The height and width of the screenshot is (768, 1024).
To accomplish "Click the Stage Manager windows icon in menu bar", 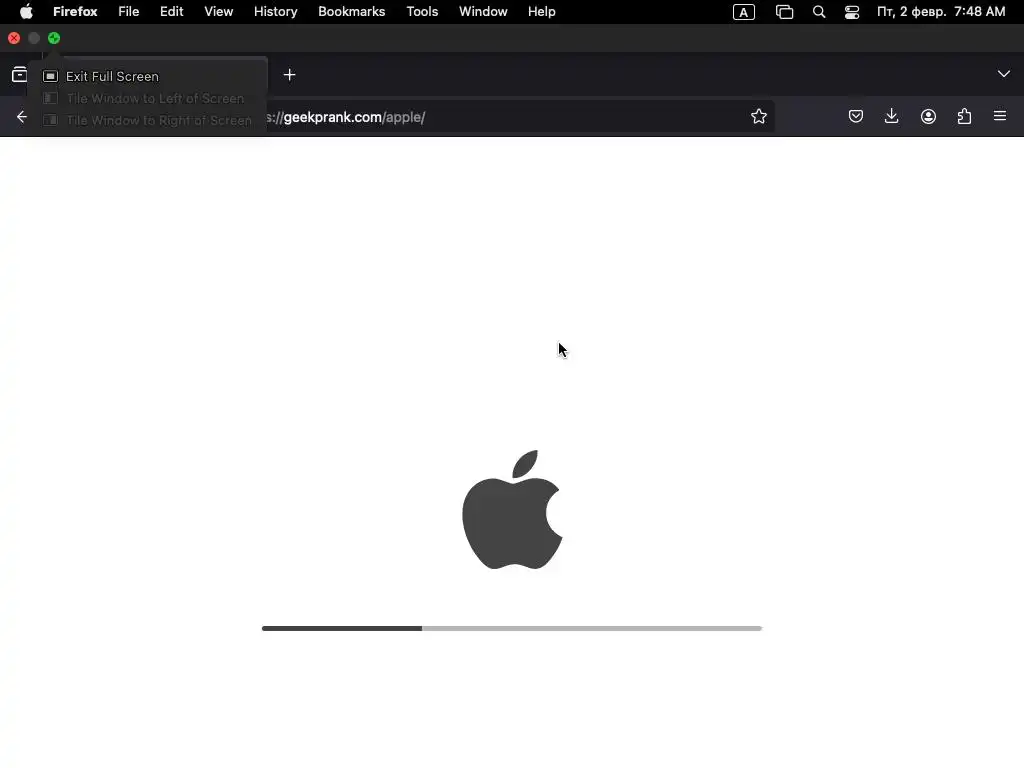I will [x=784, y=12].
